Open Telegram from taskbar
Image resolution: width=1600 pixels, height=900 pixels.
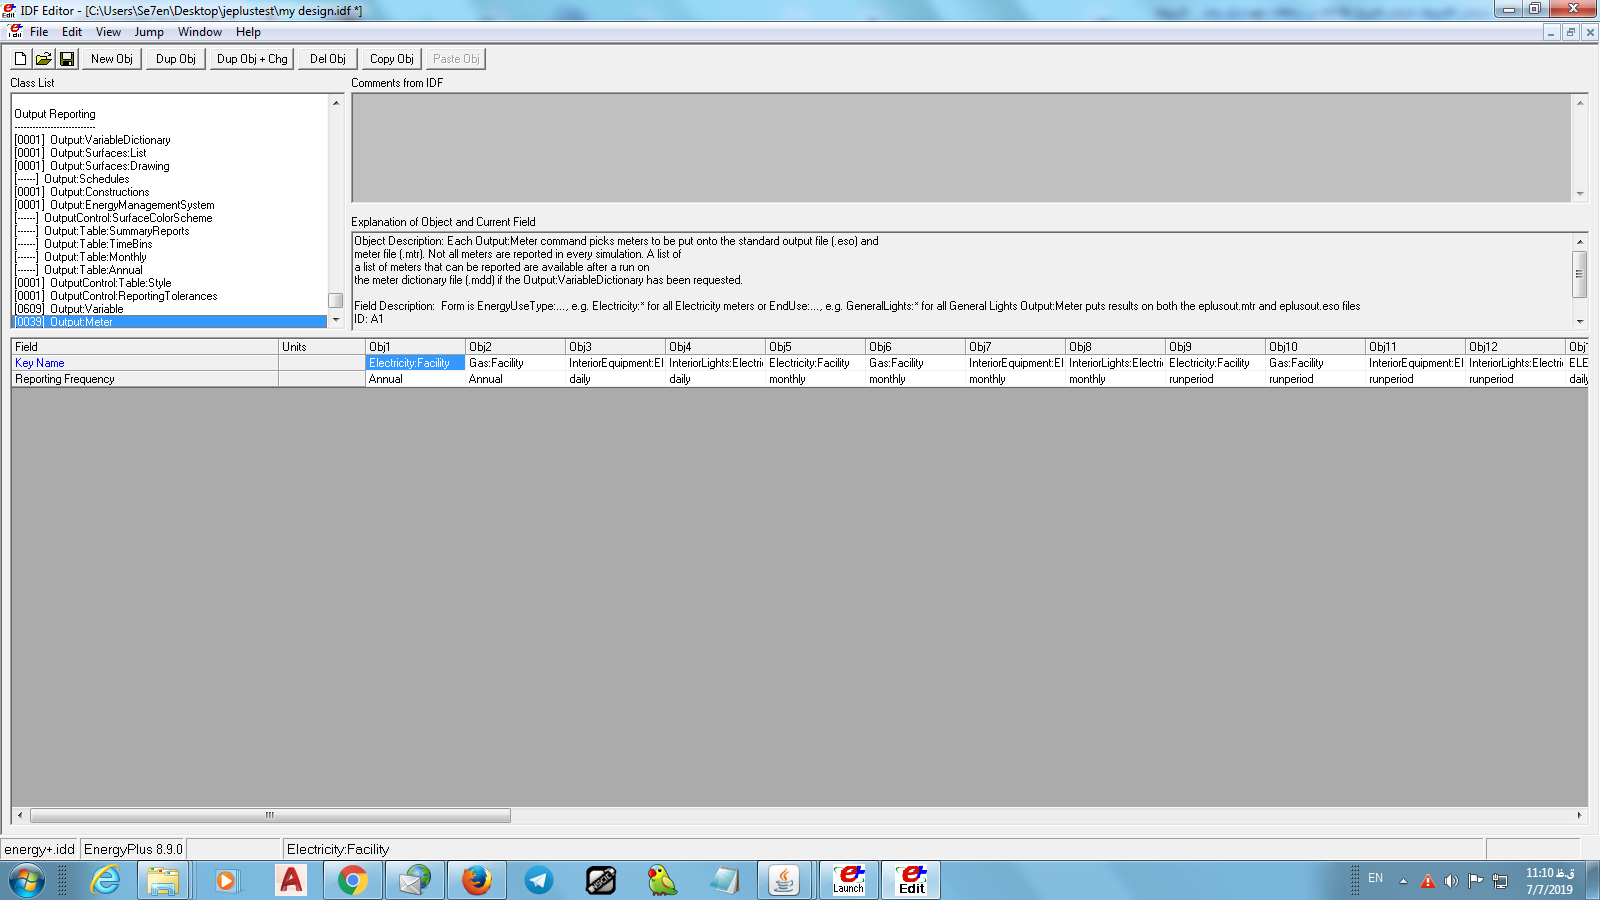[x=539, y=881]
